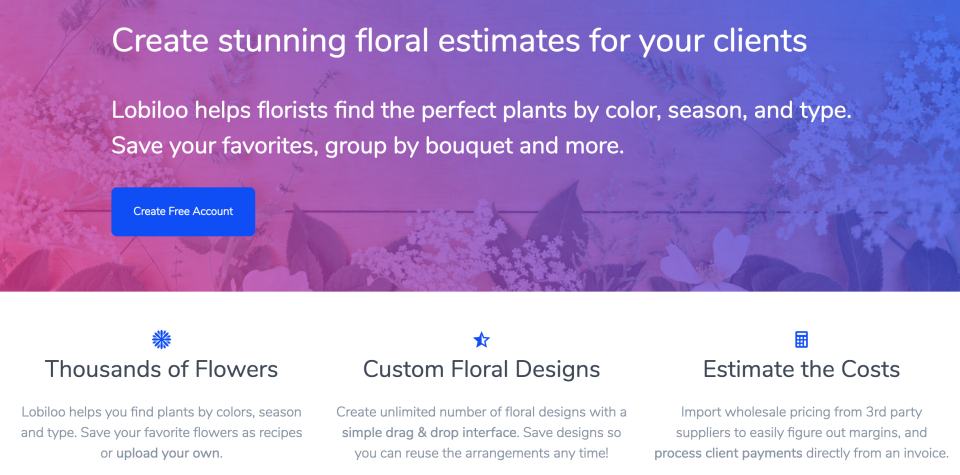Click the "Import wholesale pricing from 3rd party" line

(x=801, y=412)
